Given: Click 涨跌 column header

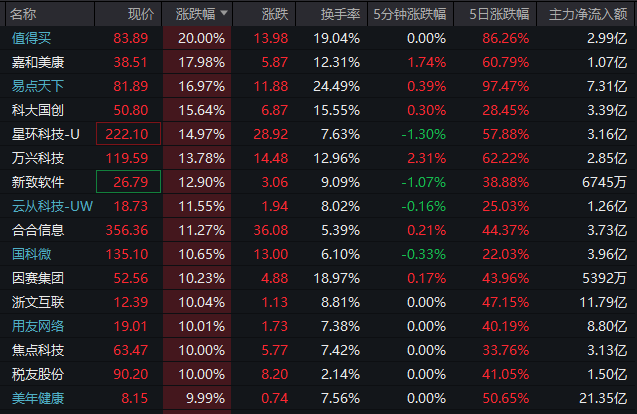Looking at the screenshot, I should point(274,14).
